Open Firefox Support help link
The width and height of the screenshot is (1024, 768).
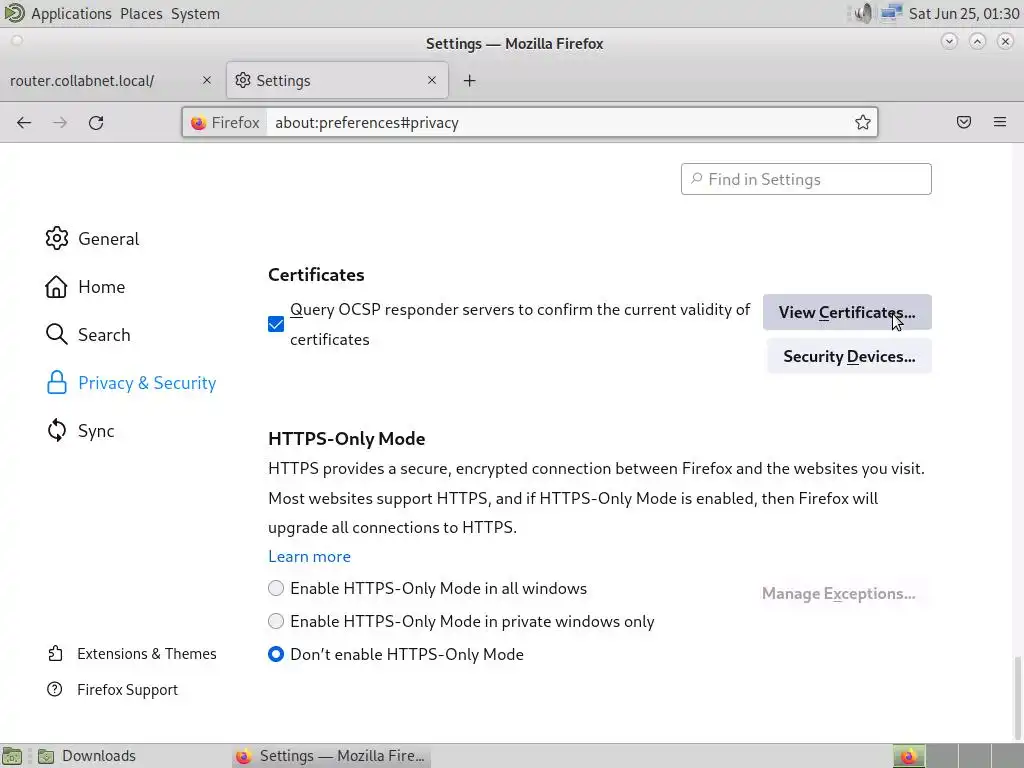(x=112, y=690)
